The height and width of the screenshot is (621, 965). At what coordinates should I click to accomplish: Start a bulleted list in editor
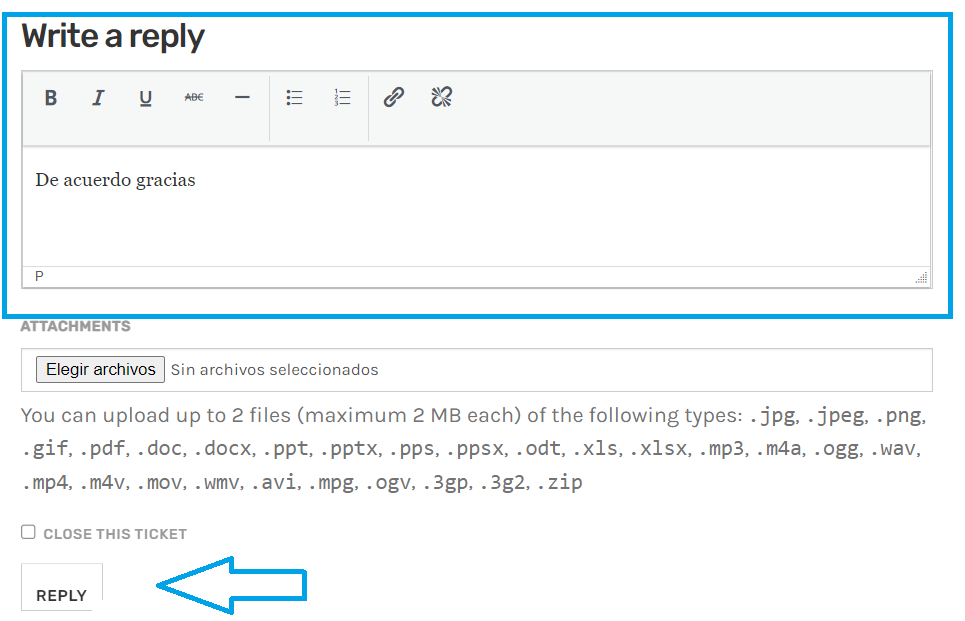pyautogui.click(x=294, y=98)
